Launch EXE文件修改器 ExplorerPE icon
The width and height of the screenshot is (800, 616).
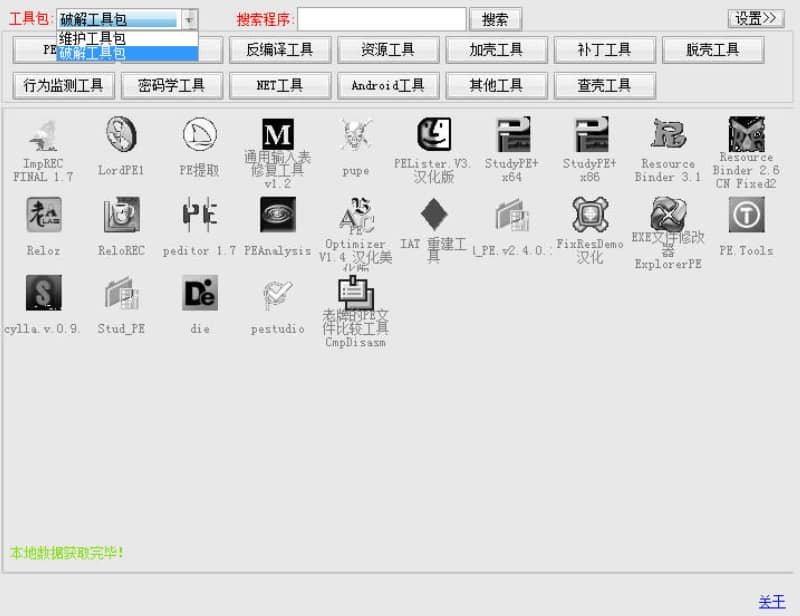click(x=668, y=214)
